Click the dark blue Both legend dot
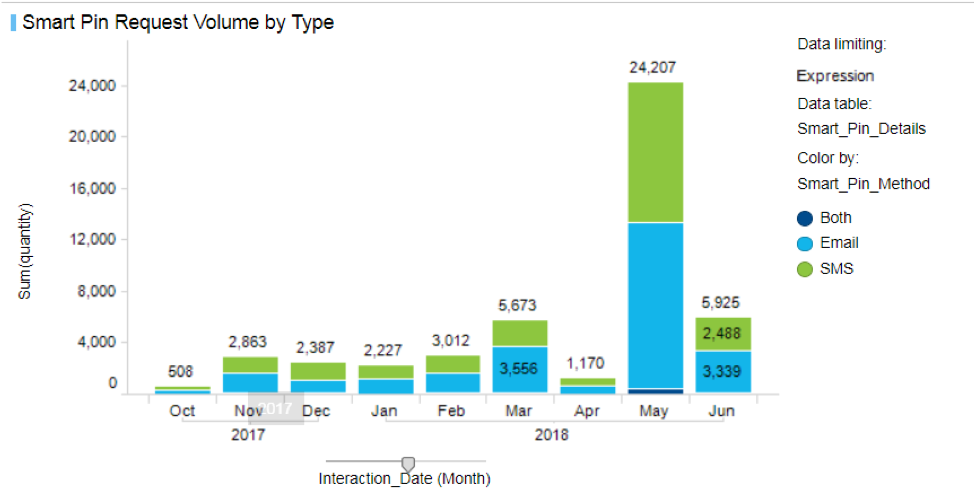Viewport: 974px width, 499px height. coord(805,218)
